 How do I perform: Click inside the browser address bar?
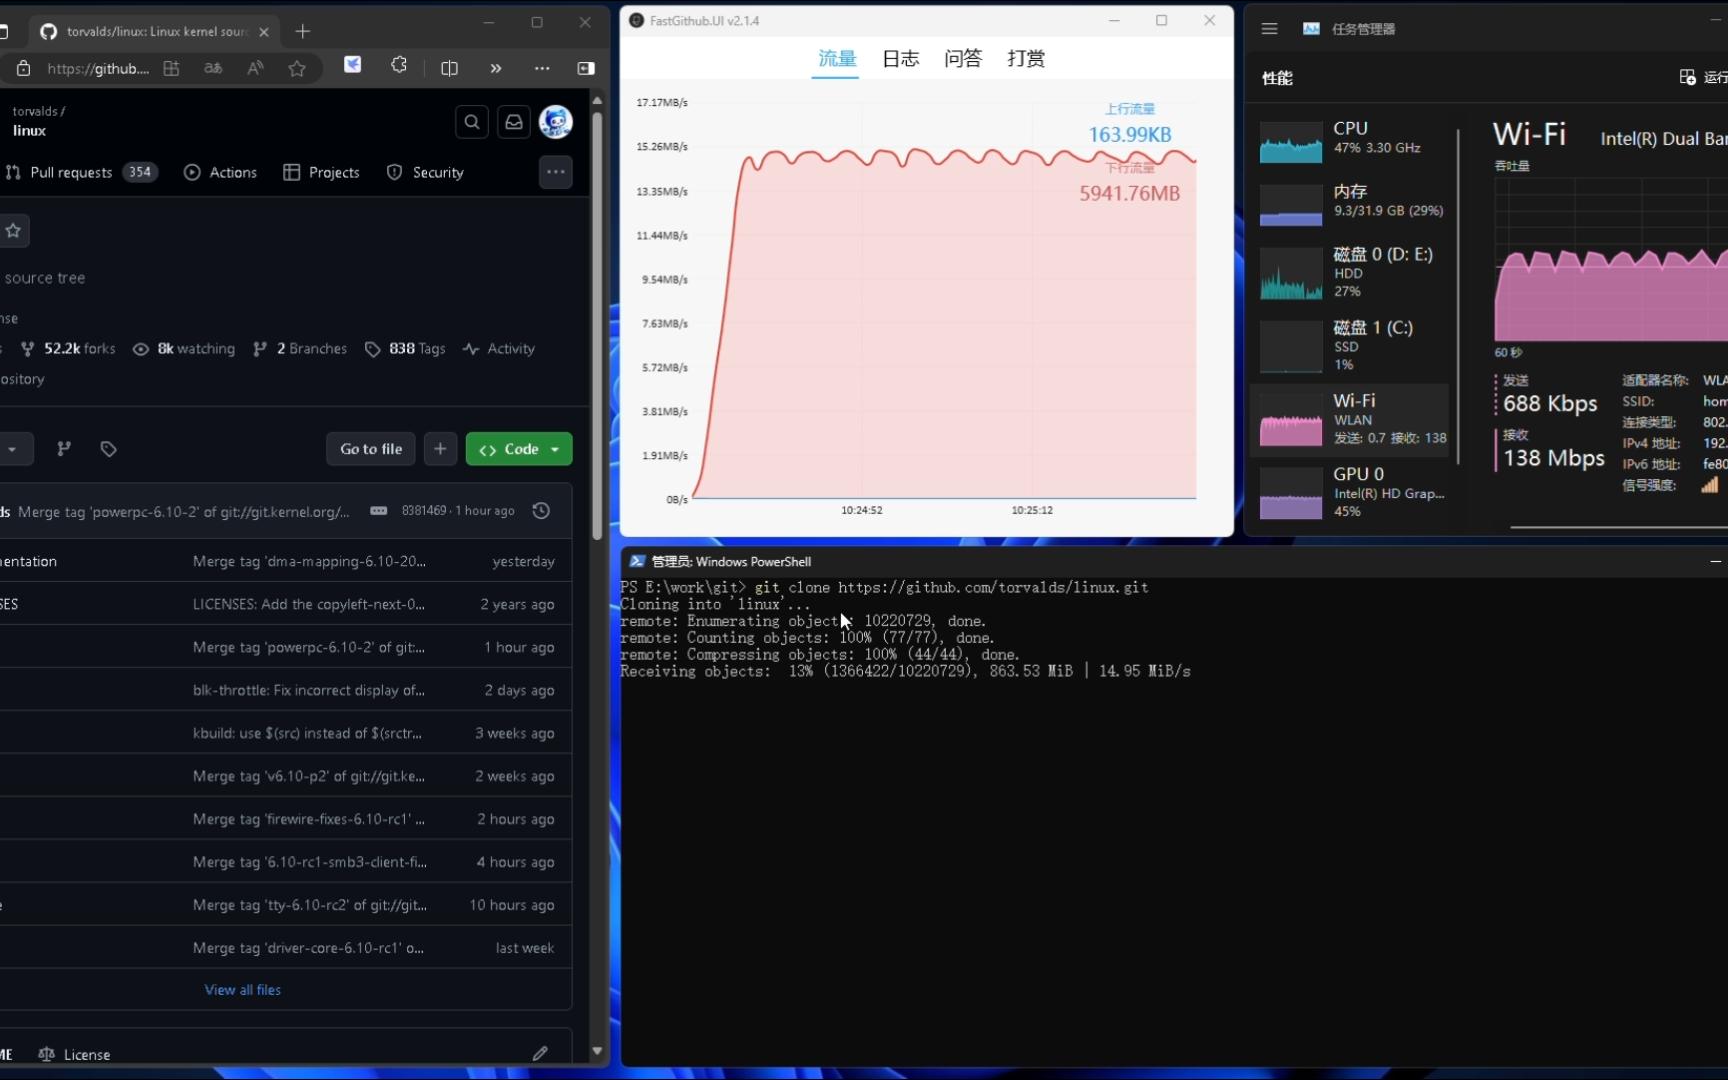tap(98, 68)
